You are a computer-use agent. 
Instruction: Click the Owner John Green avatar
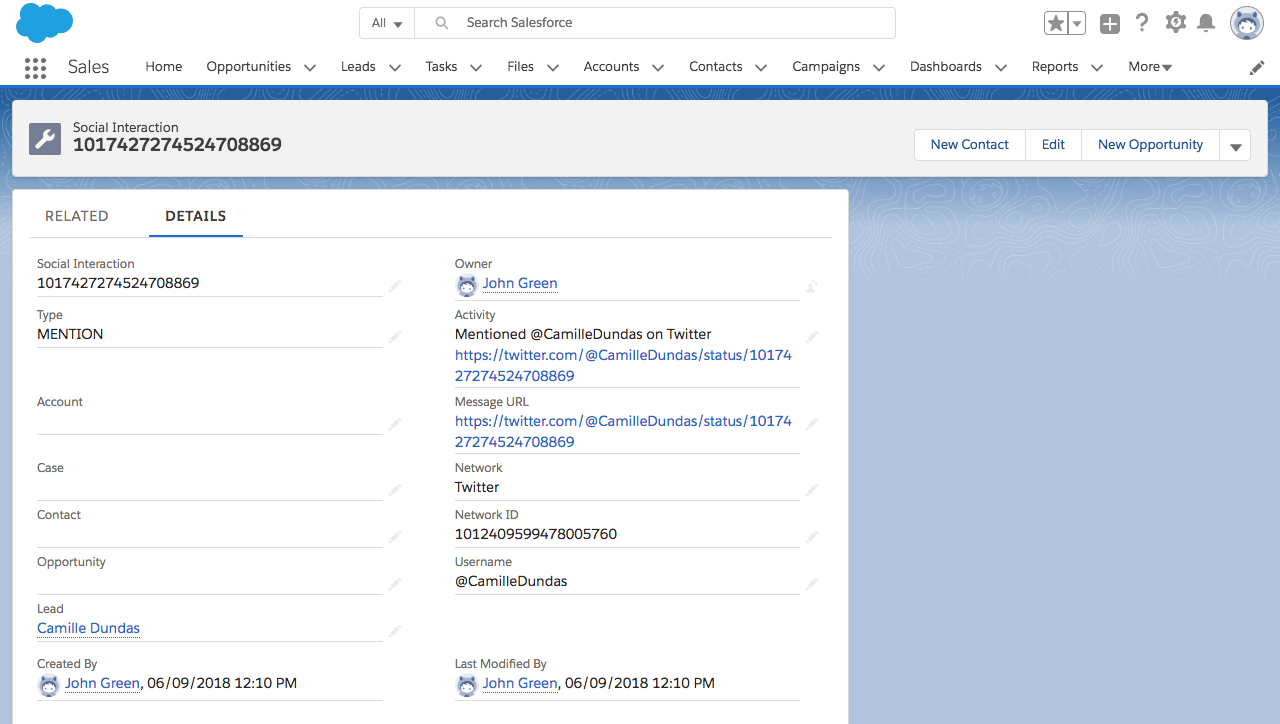(466, 285)
